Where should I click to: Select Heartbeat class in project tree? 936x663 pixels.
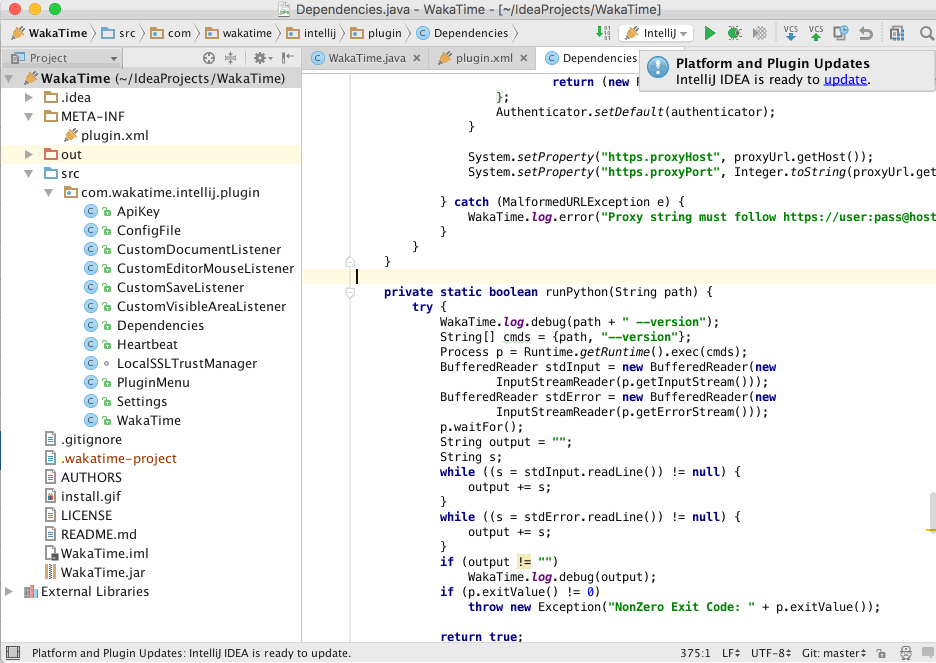click(147, 344)
